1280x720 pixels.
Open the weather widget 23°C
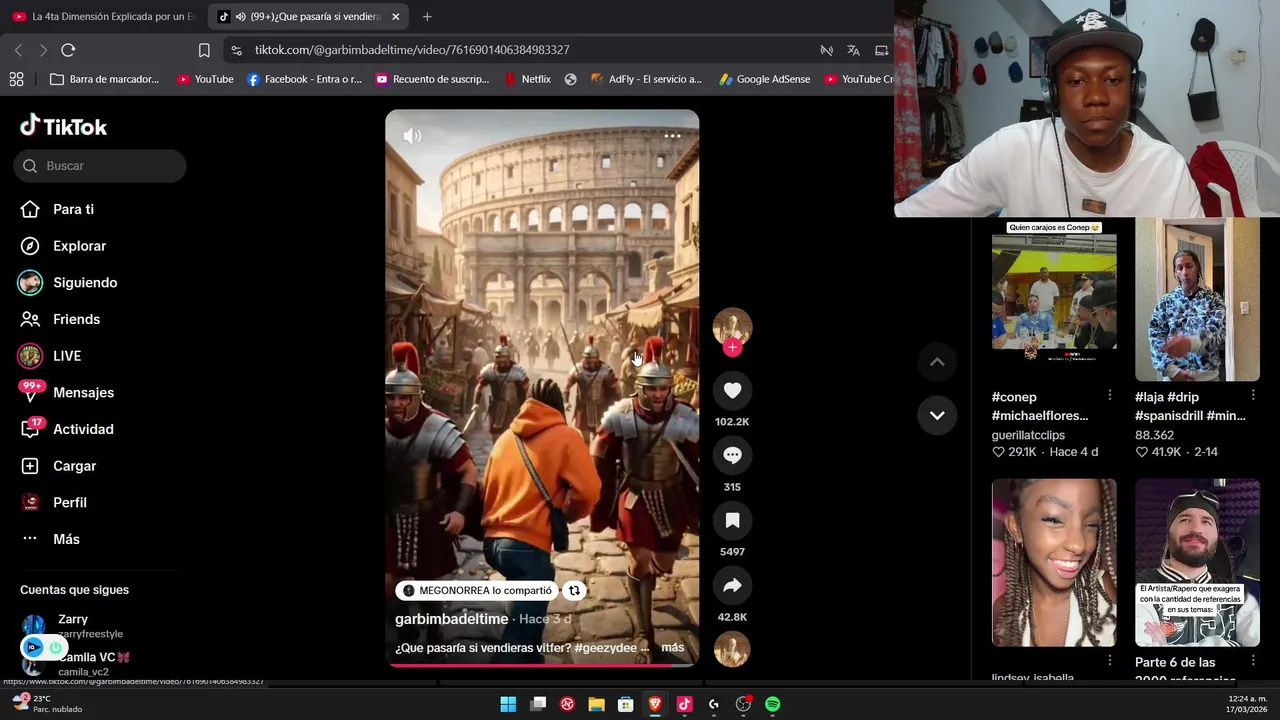click(x=46, y=703)
